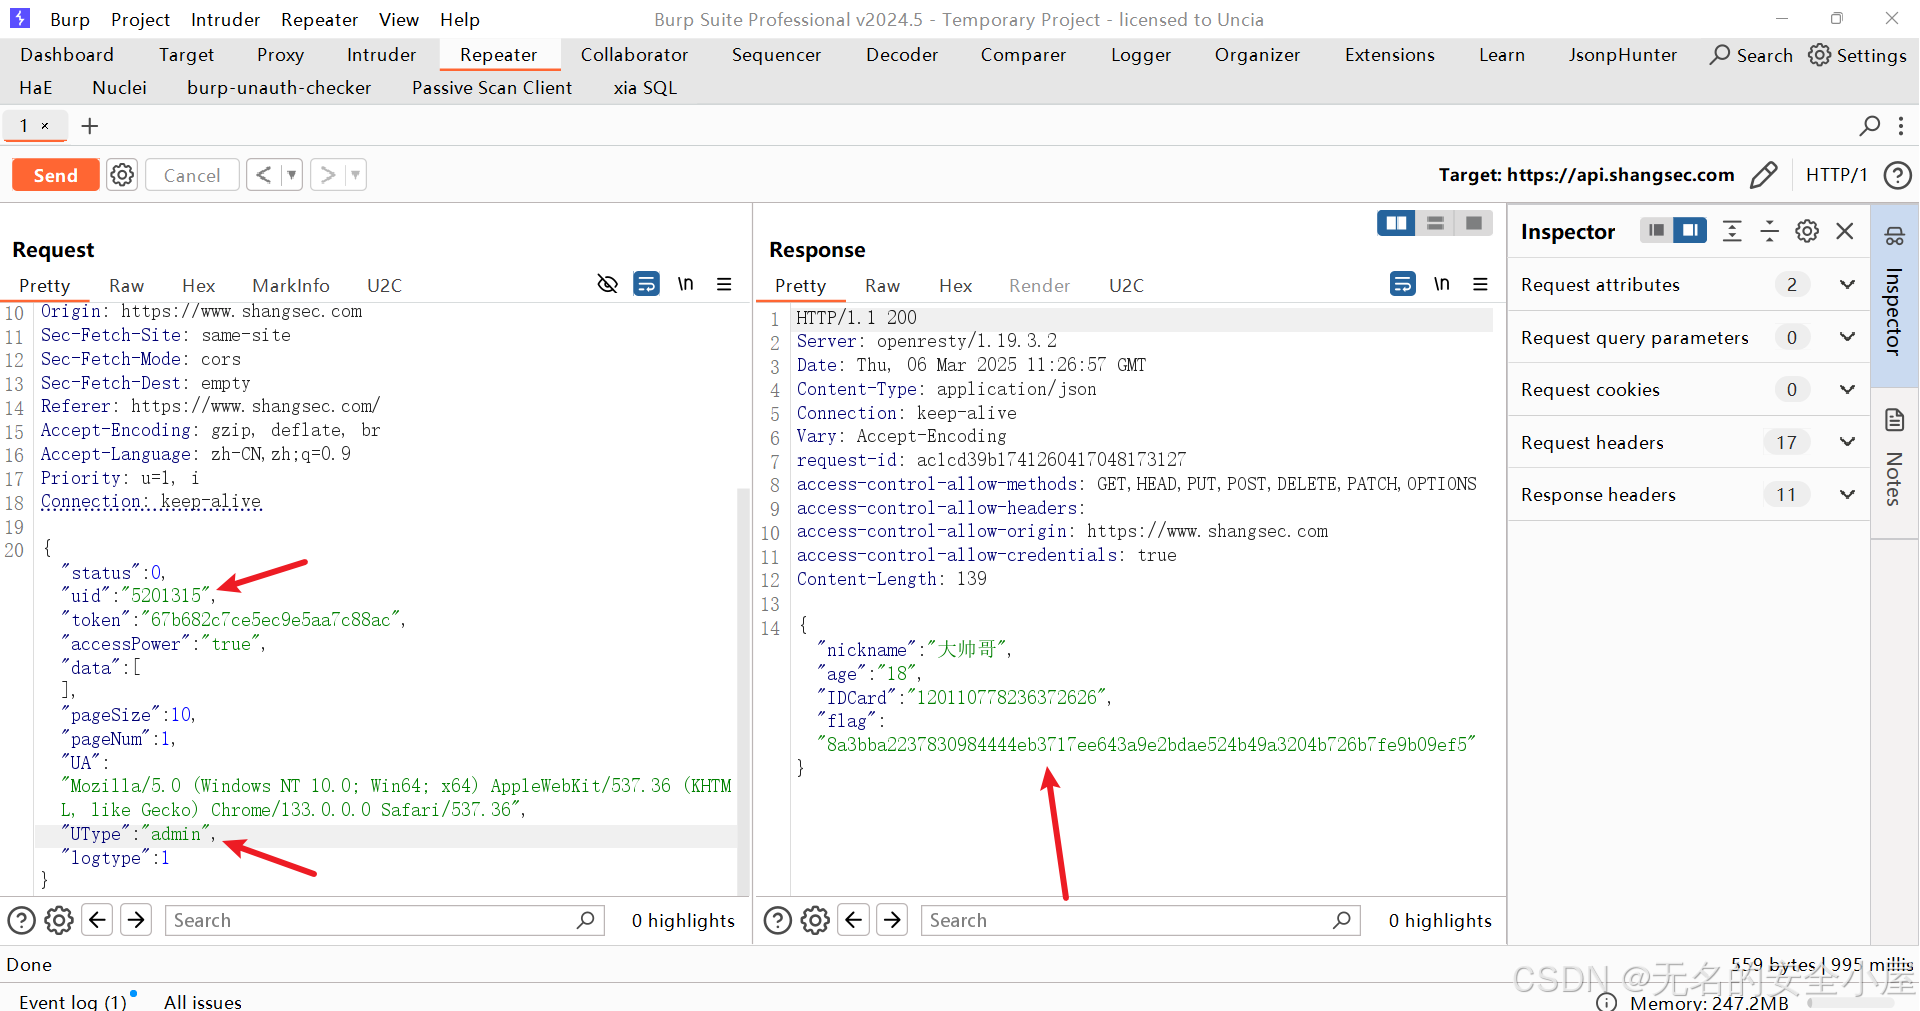Open Response search settings gear
The image size is (1920, 1011).
click(x=815, y=920)
